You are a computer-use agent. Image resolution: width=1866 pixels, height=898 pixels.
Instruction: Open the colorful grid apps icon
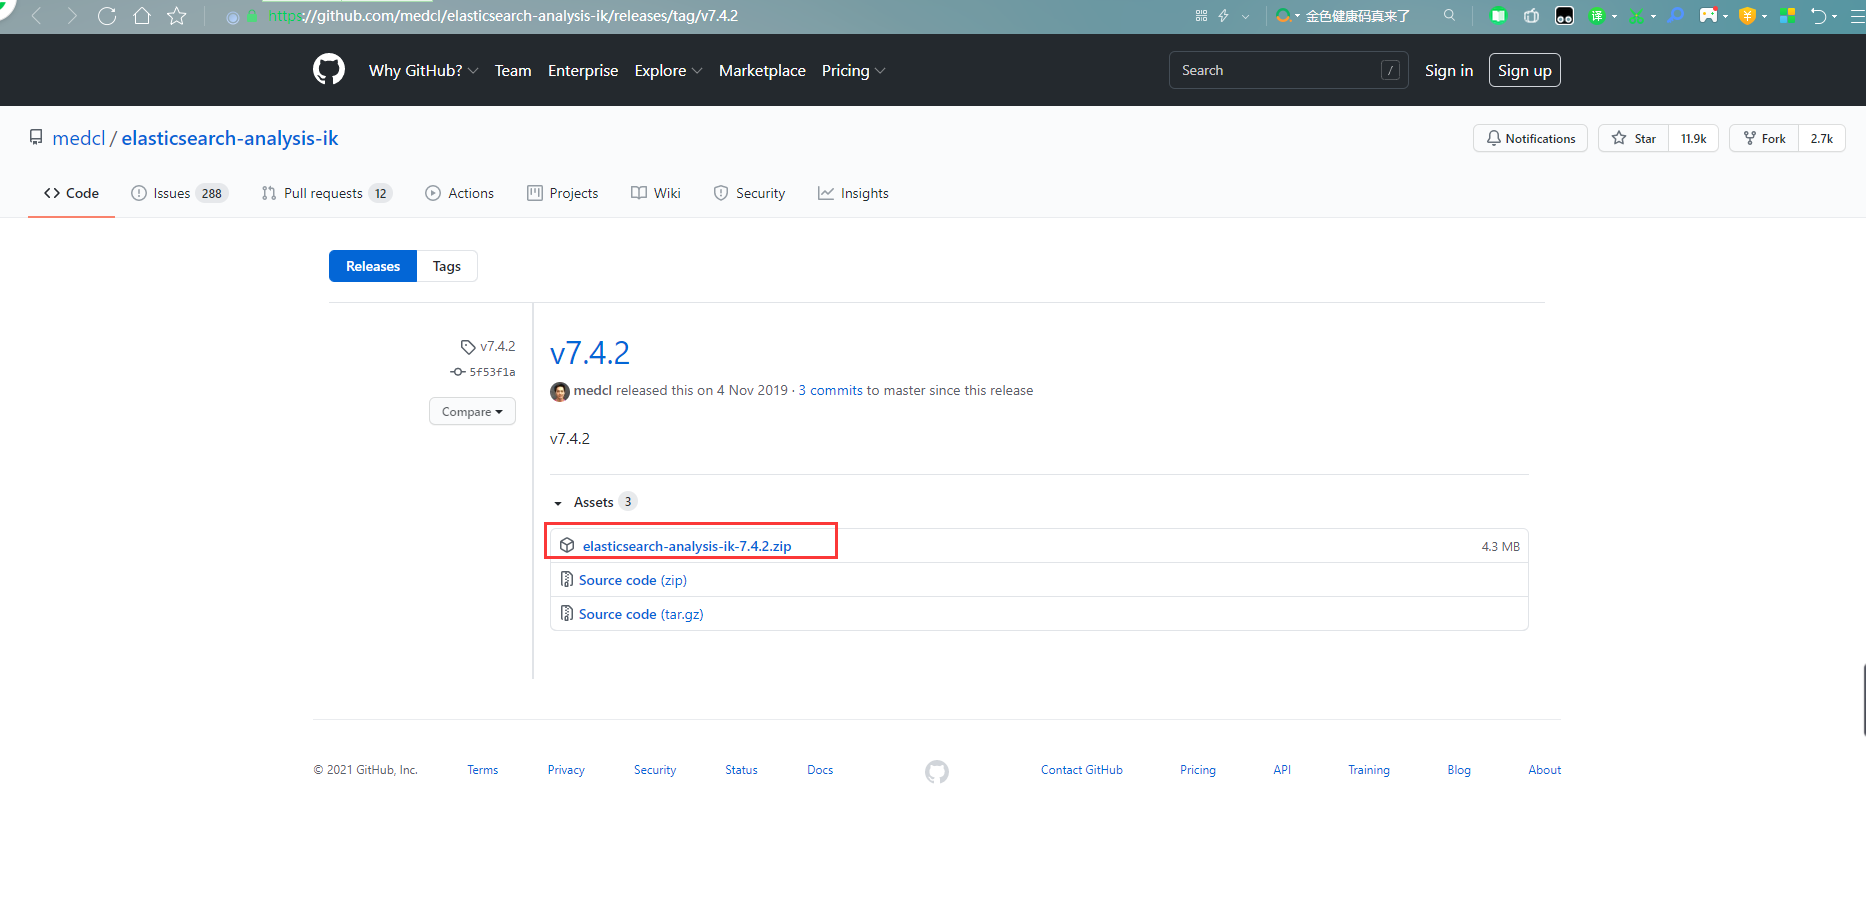coord(1788,16)
